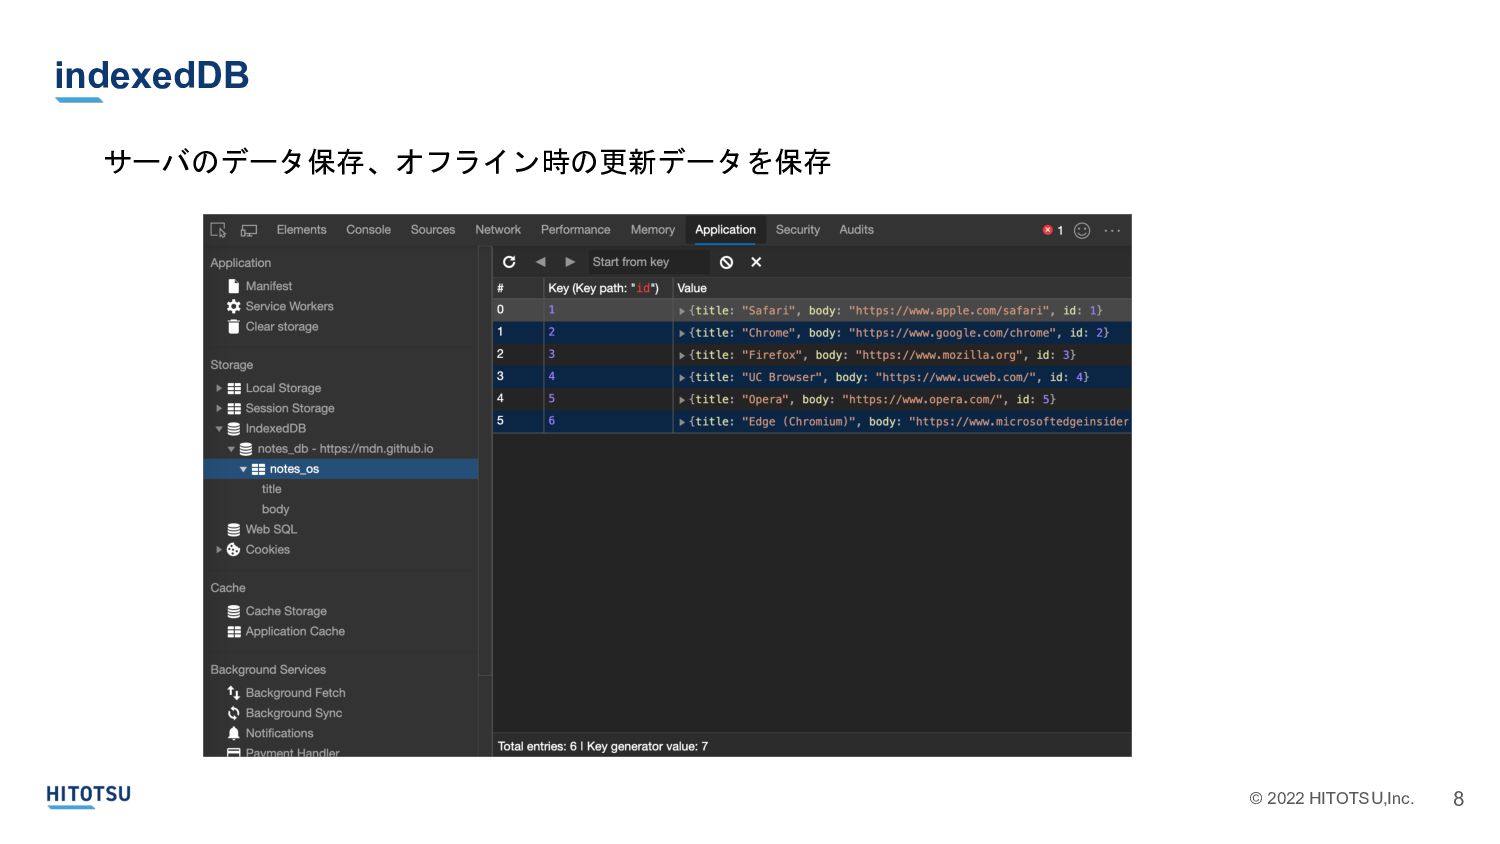Click the Cookies cookie icon
The image size is (1500, 844).
click(233, 550)
